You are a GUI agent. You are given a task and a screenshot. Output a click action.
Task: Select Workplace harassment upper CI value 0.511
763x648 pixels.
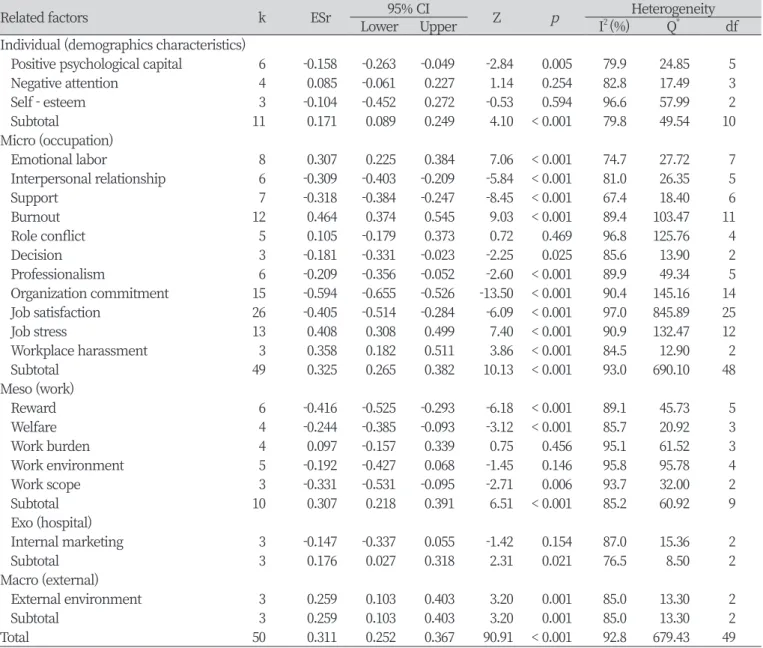point(438,351)
